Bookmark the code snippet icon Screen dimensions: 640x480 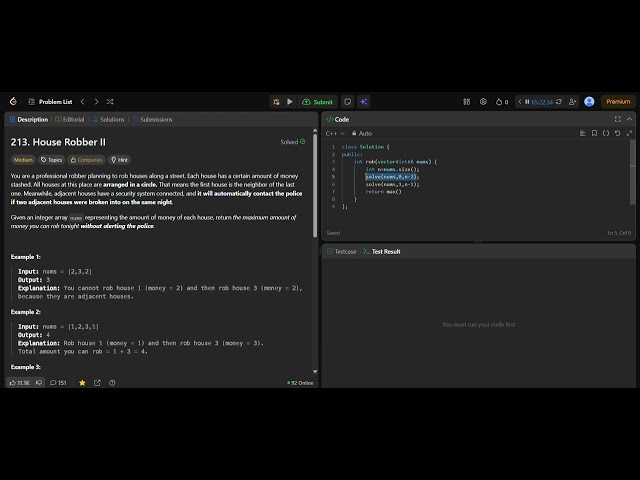tap(594, 133)
